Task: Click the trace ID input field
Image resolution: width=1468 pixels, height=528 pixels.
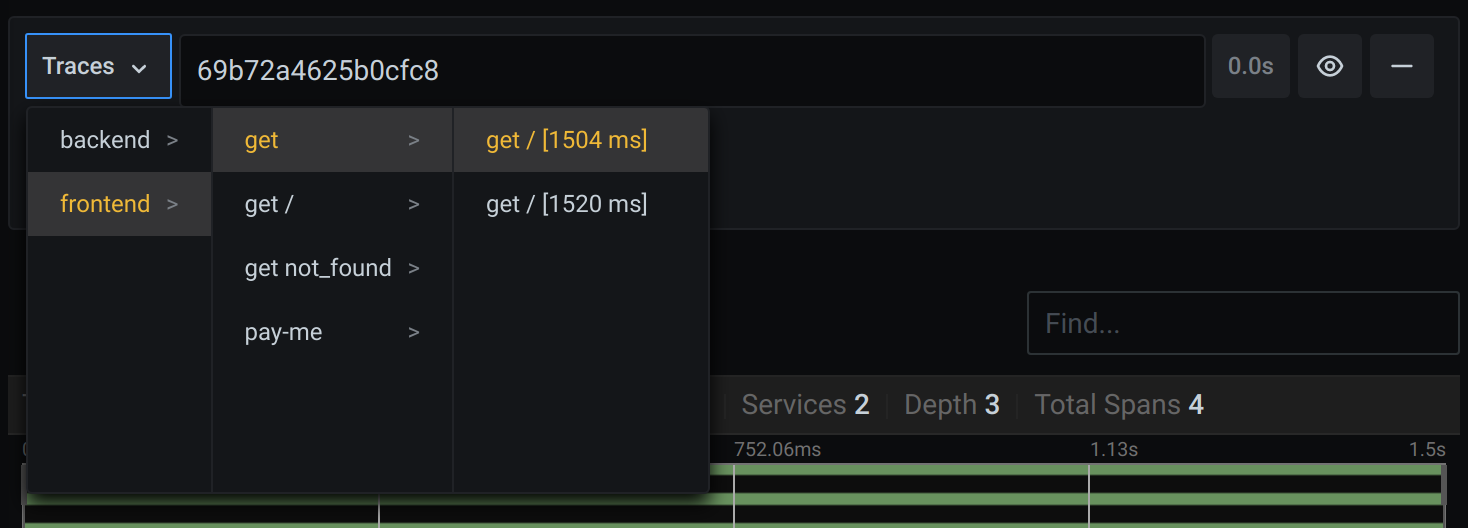Action: [x=690, y=70]
